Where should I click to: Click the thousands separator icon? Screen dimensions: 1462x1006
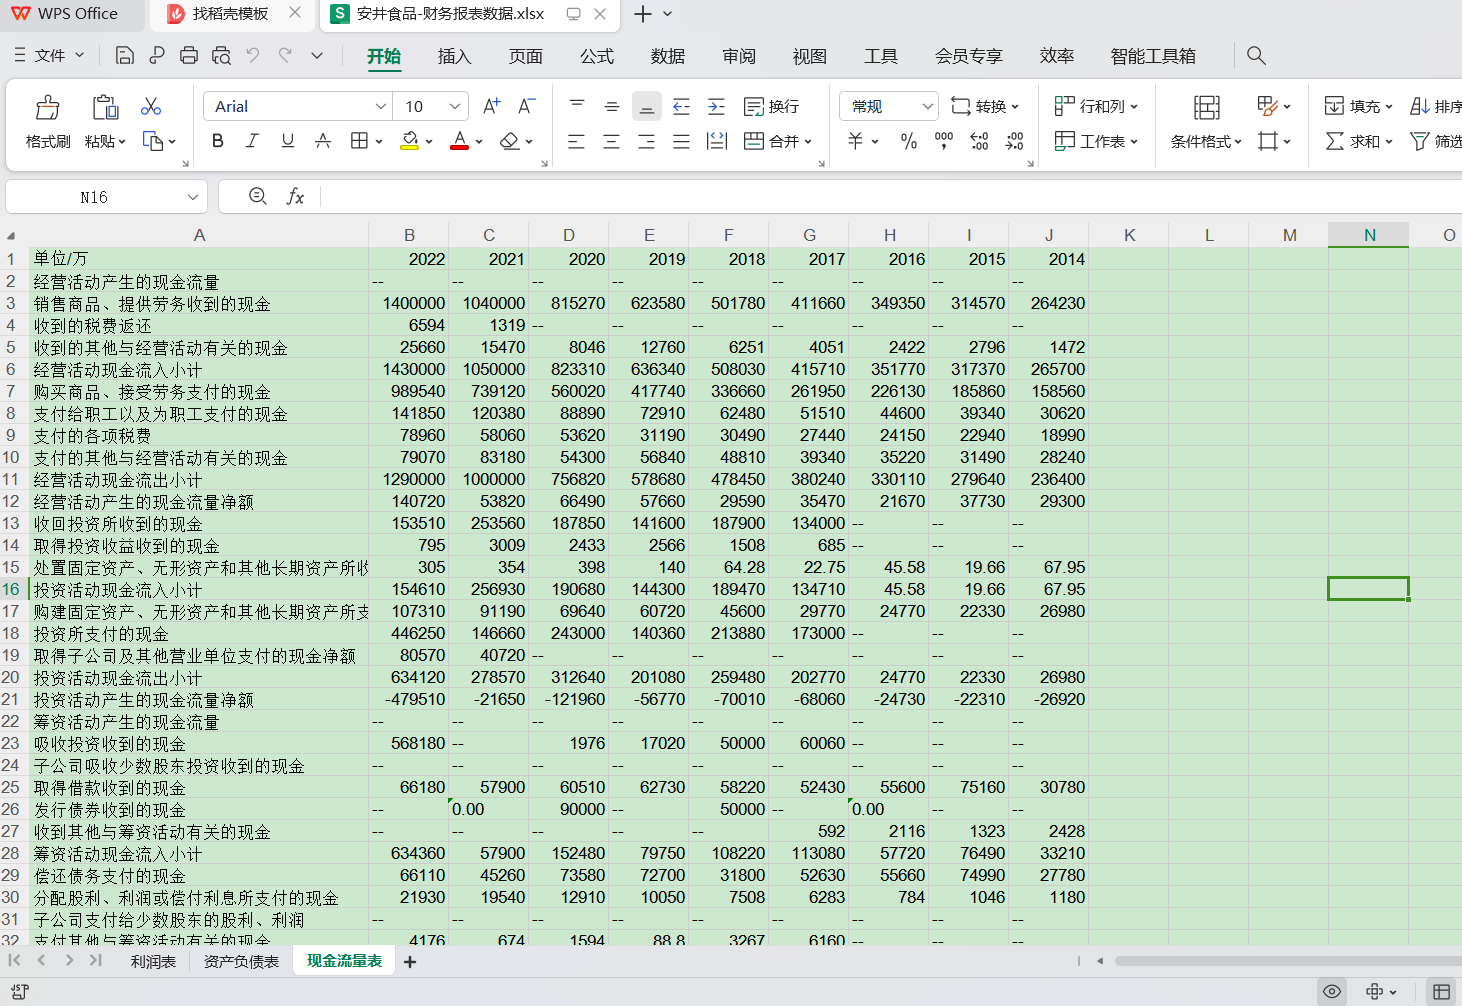(943, 141)
